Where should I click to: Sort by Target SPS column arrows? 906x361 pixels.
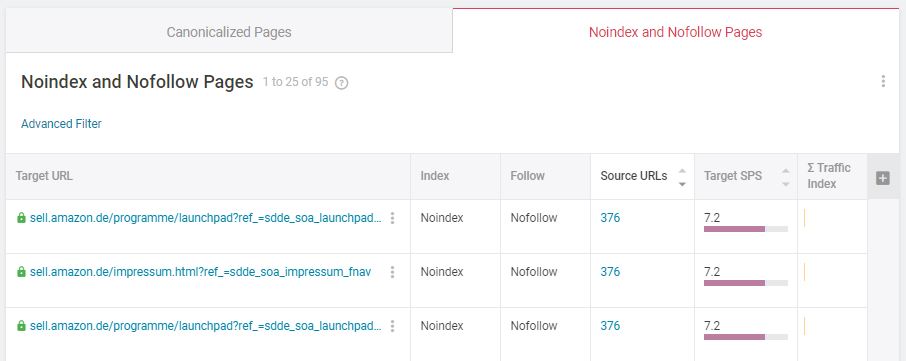pos(785,177)
